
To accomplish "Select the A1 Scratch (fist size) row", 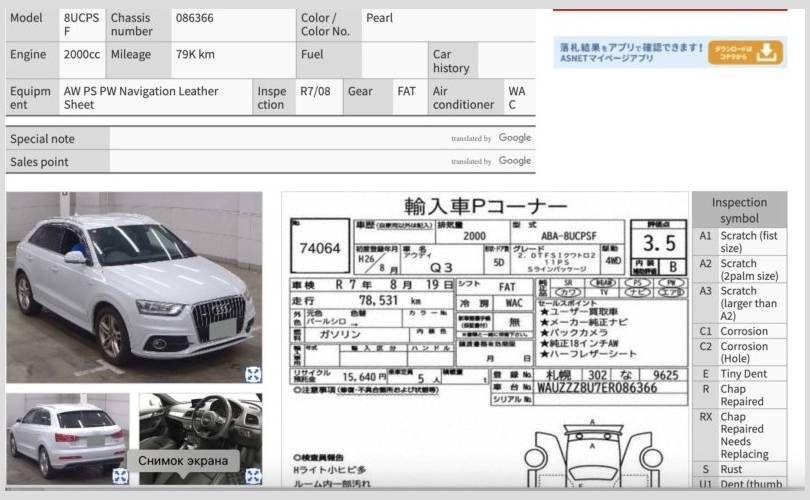I will pyautogui.click(x=739, y=242).
